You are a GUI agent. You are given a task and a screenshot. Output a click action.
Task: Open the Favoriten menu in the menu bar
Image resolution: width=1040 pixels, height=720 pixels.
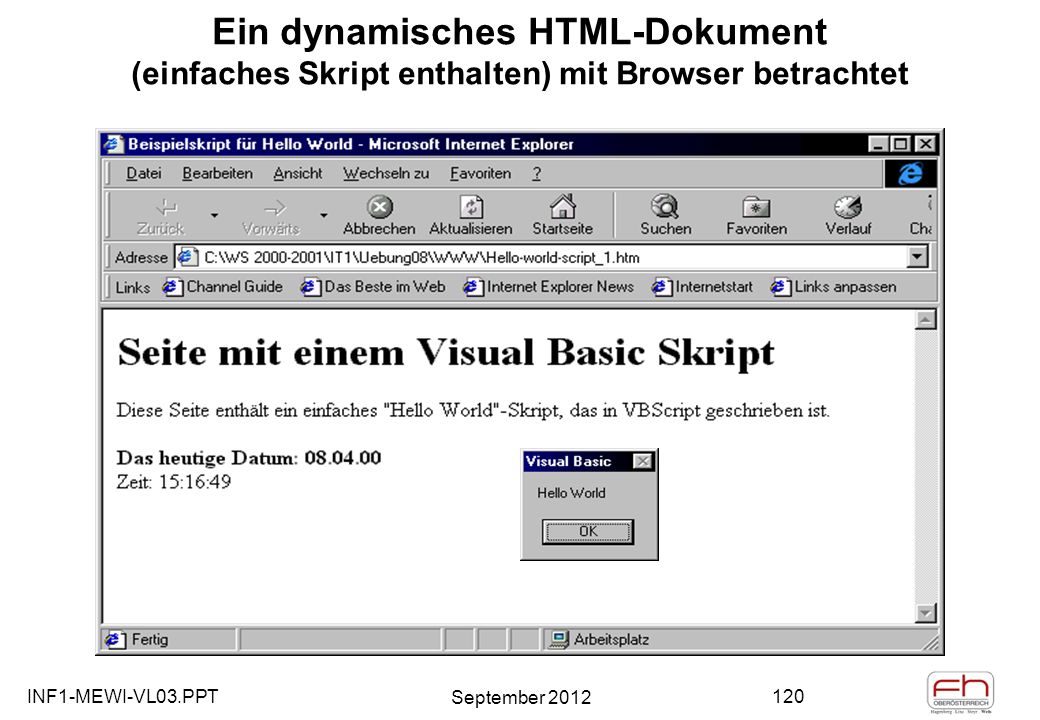tap(481, 174)
